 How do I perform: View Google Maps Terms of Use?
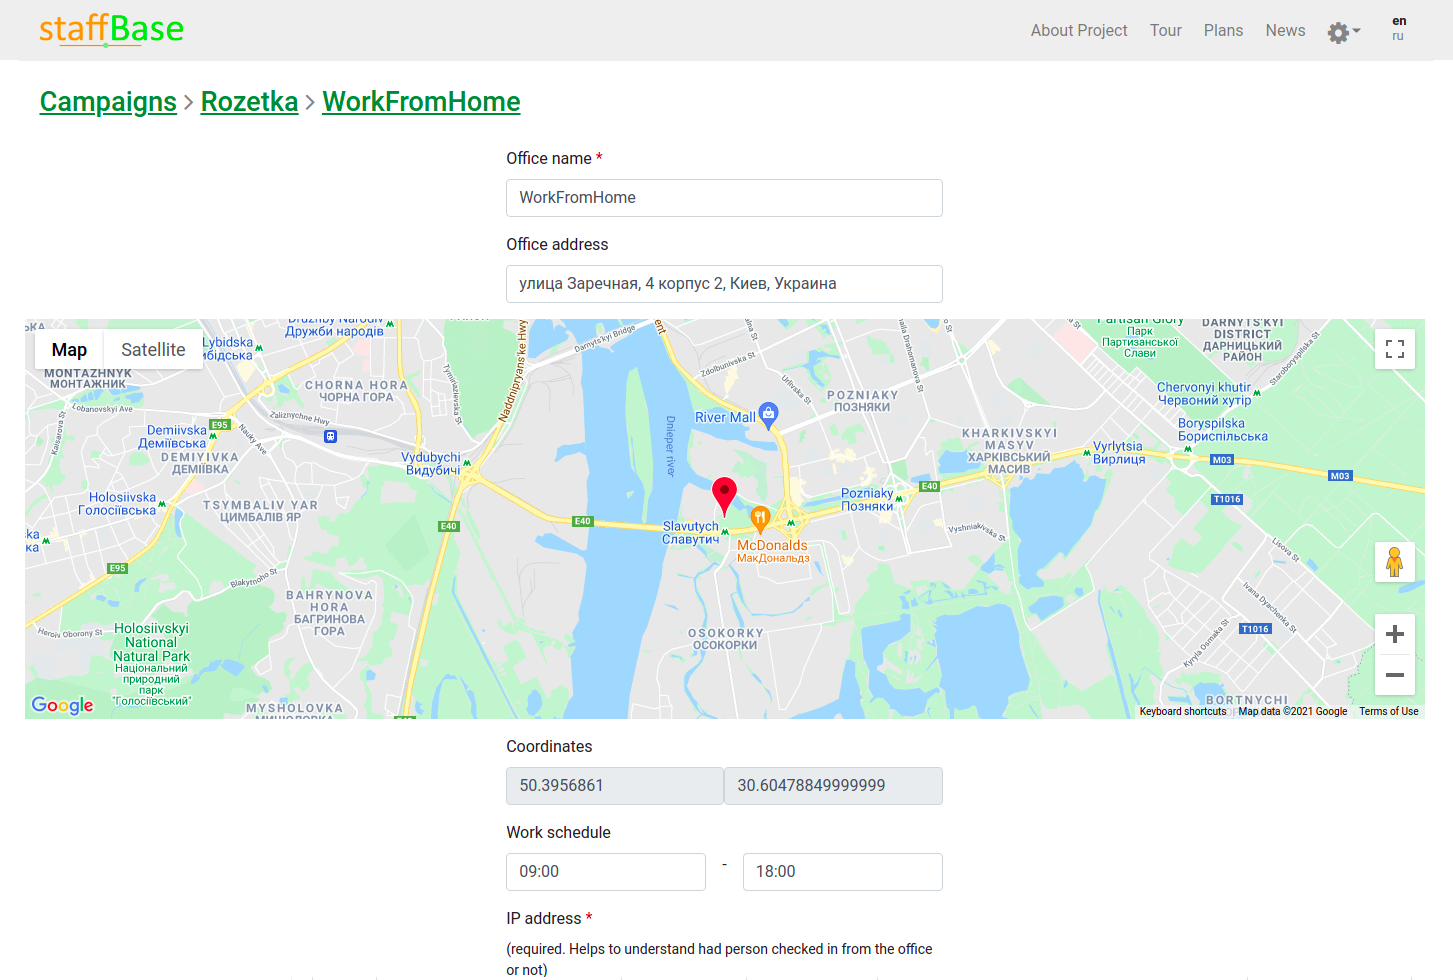1389,711
